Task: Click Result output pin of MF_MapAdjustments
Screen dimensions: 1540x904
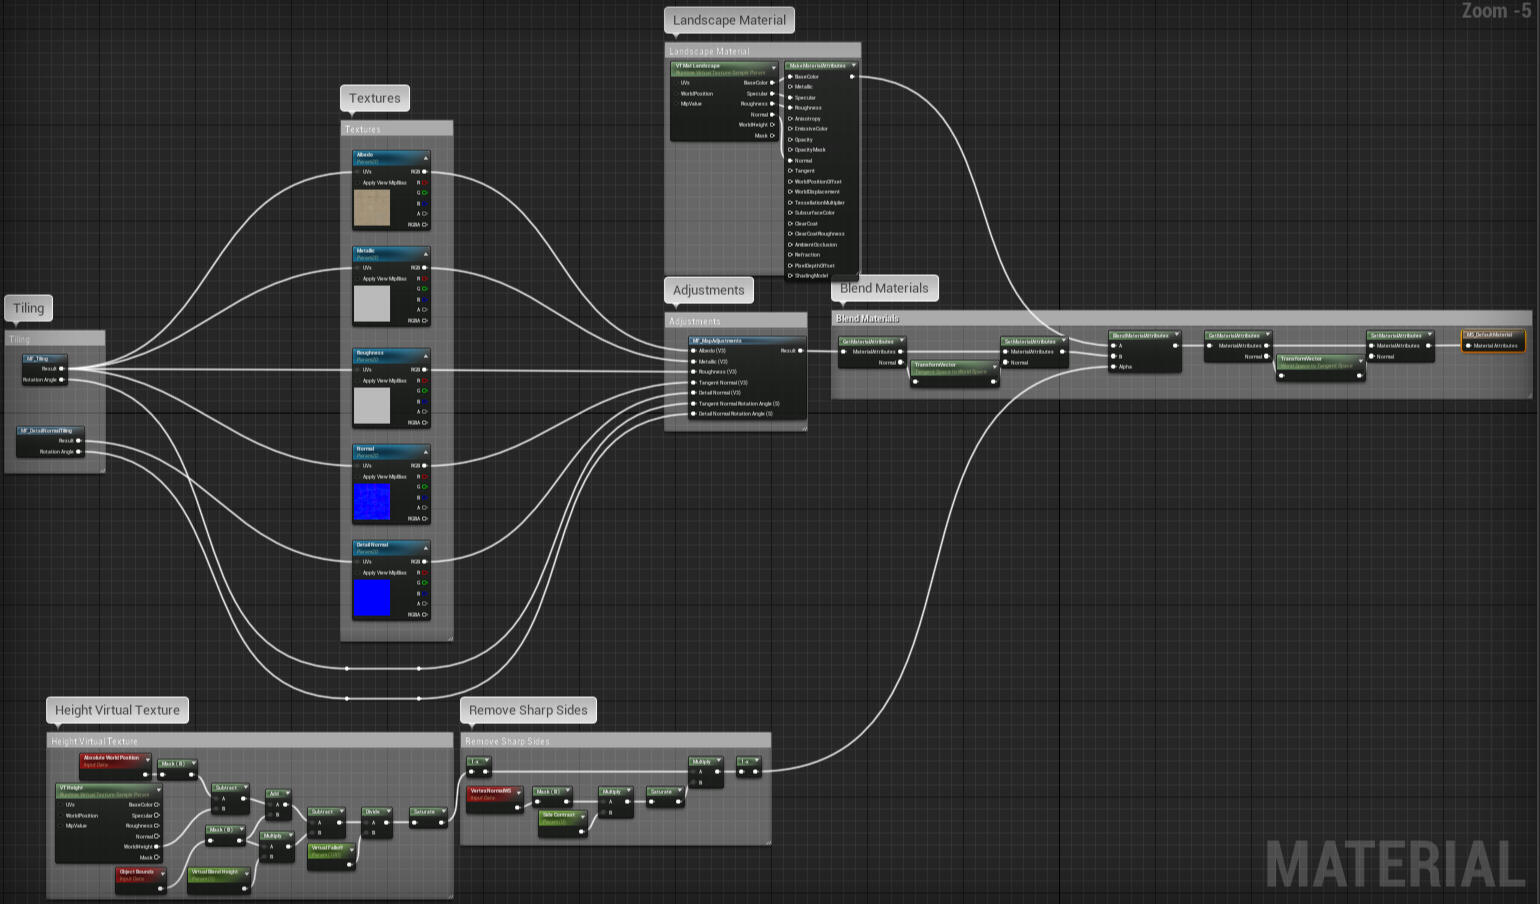Action: point(801,351)
